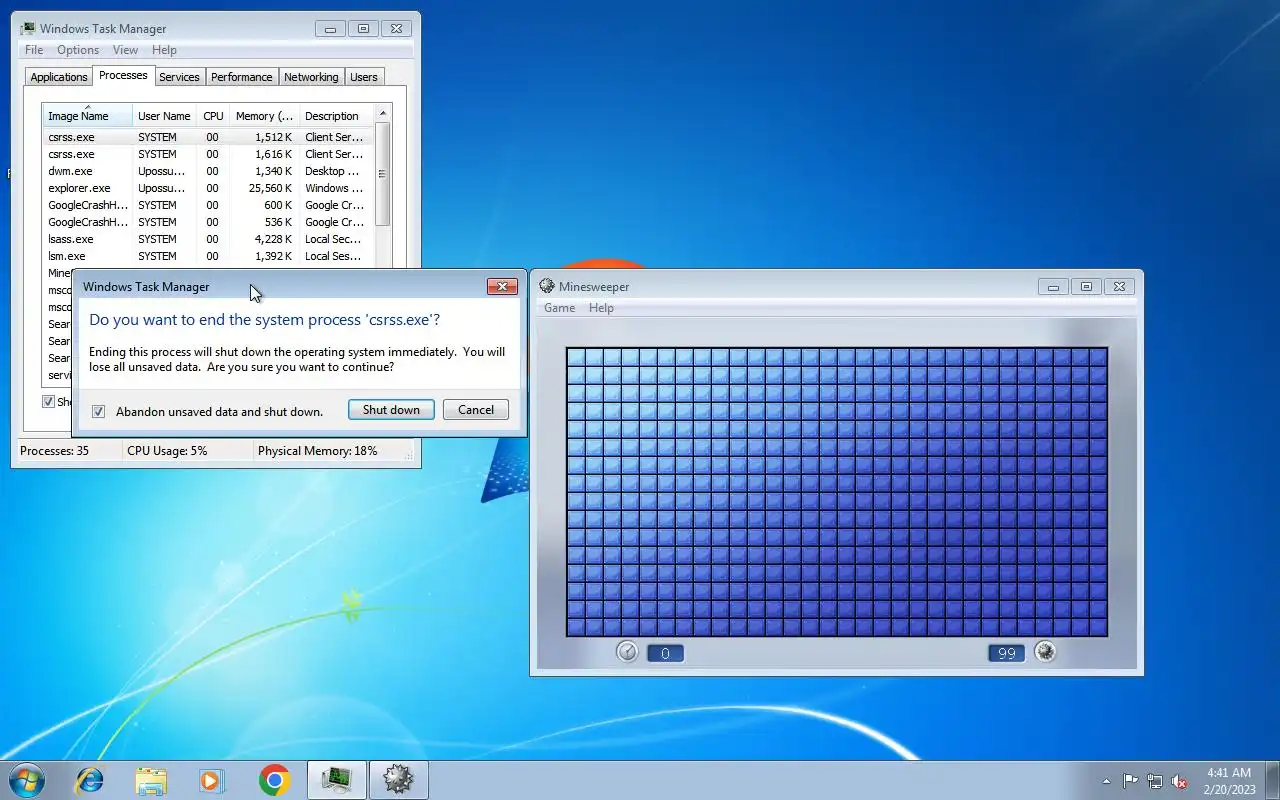Switch to the Users tab

364,77
